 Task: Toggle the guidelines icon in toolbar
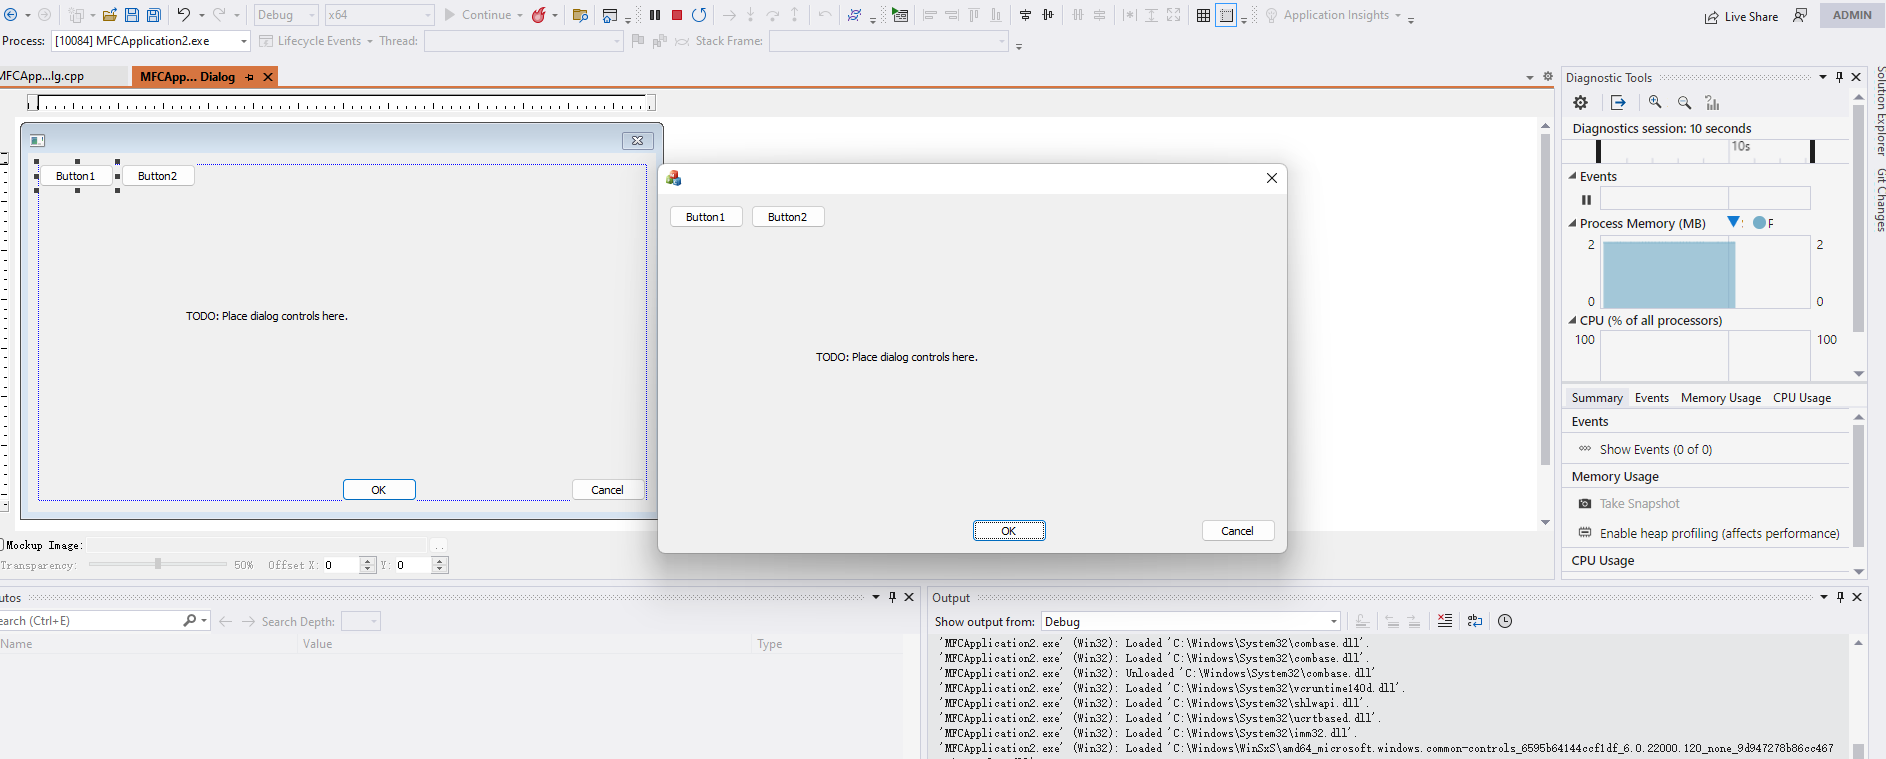tap(1227, 15)
